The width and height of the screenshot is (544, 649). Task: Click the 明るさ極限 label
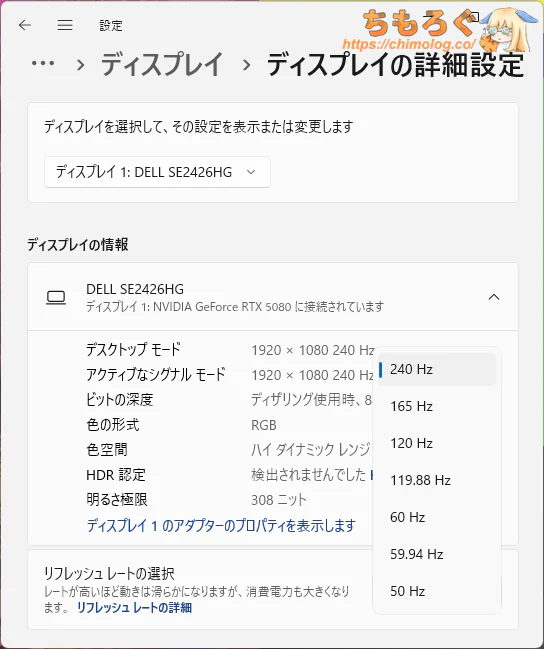tap(117, 500)
